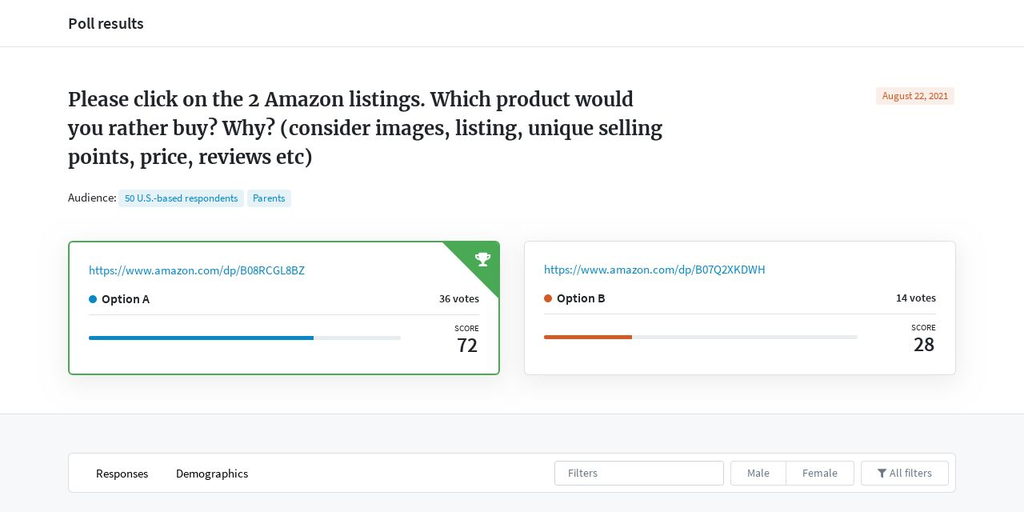Open the Amazon link B08RCGL8BZ

pyautogui.click(x=197, y=270)
